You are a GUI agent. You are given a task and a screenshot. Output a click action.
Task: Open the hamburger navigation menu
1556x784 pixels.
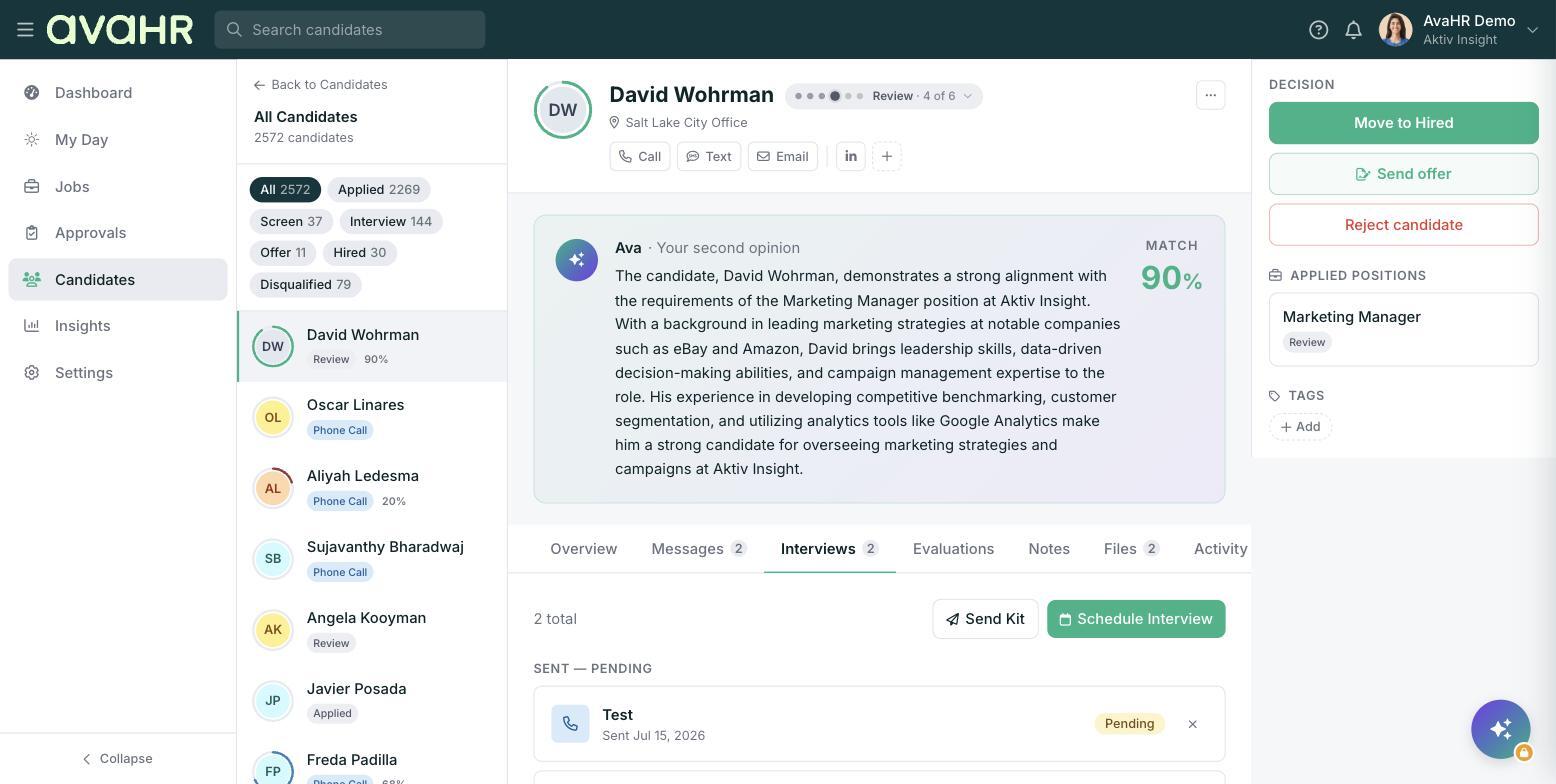[x=25, y=30]
